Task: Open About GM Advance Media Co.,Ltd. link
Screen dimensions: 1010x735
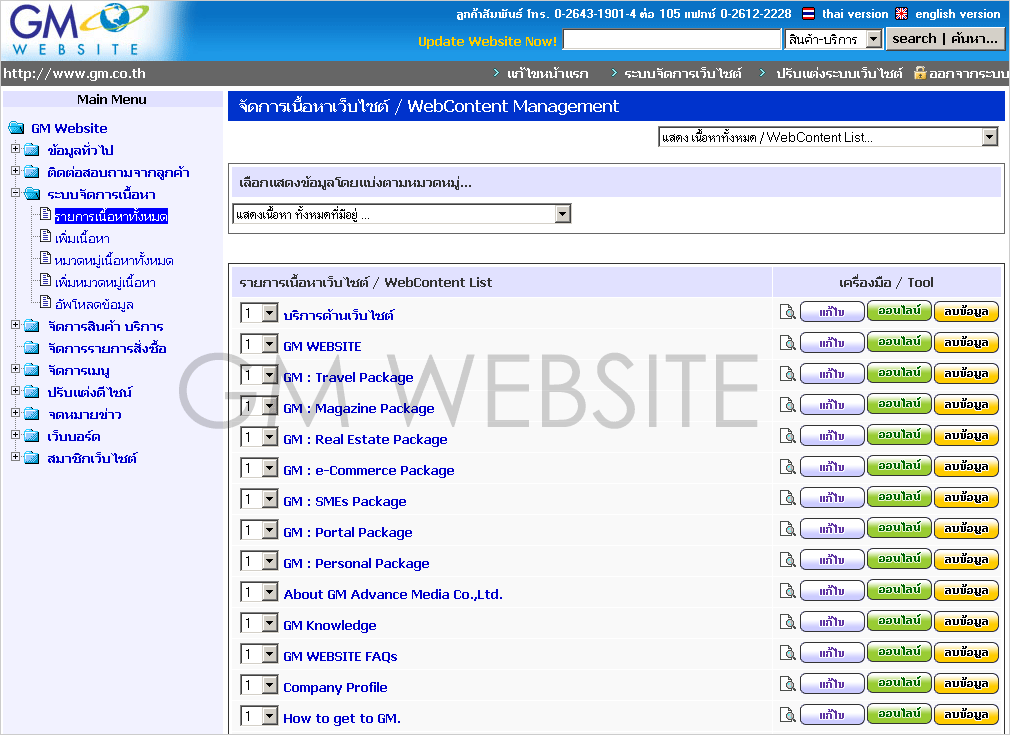Action: point(393,594)
